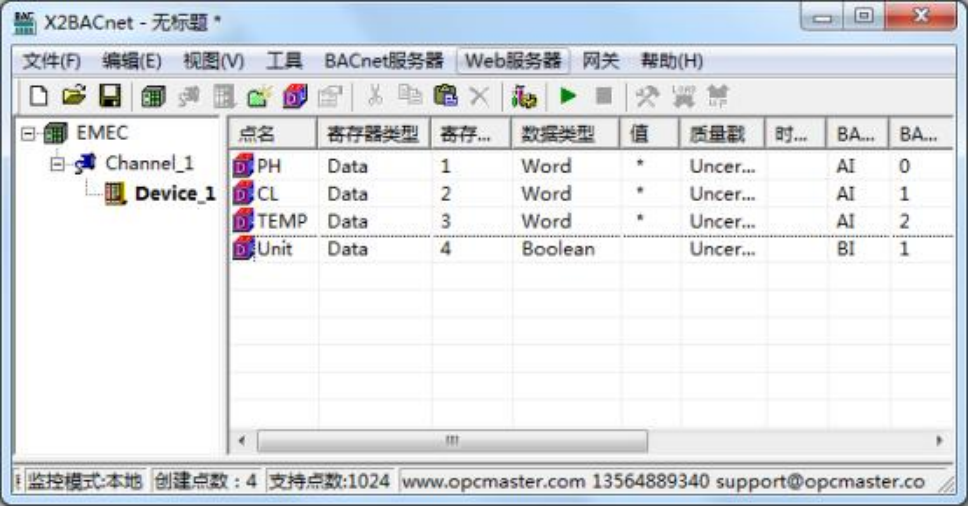Screen dimensions: 969x507
Task: Open the BACnet服务器 menu
Action: (x=384, y=61)
